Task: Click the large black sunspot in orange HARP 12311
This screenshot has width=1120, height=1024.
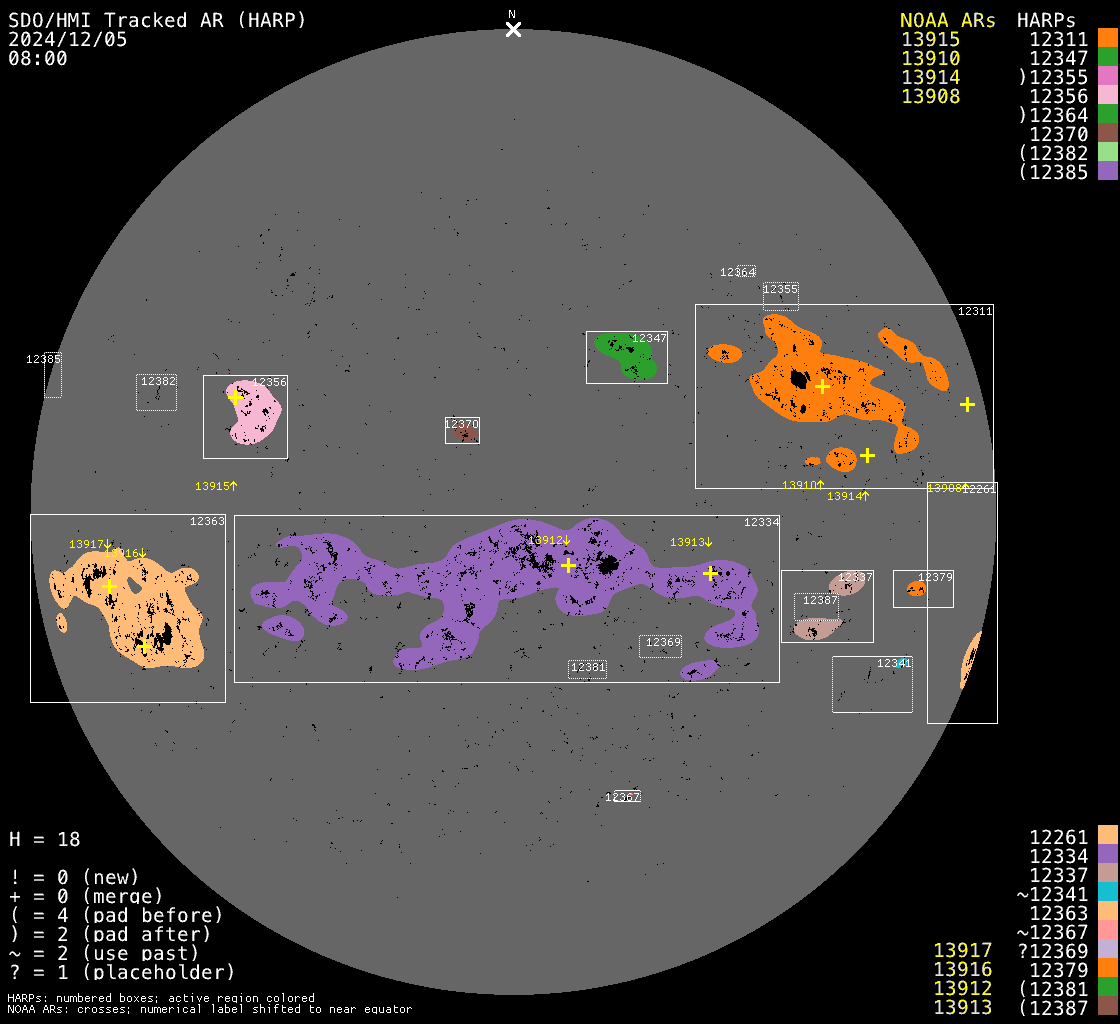Action: pos(798,379)
